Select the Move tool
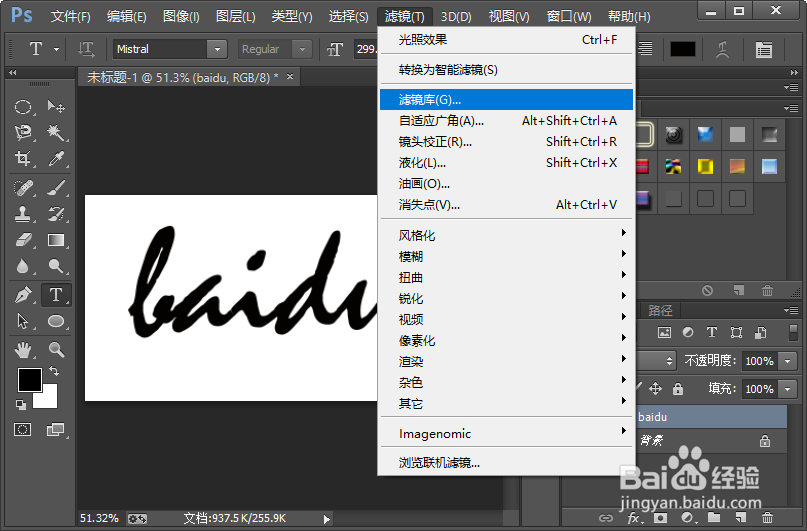 [56, 107]
